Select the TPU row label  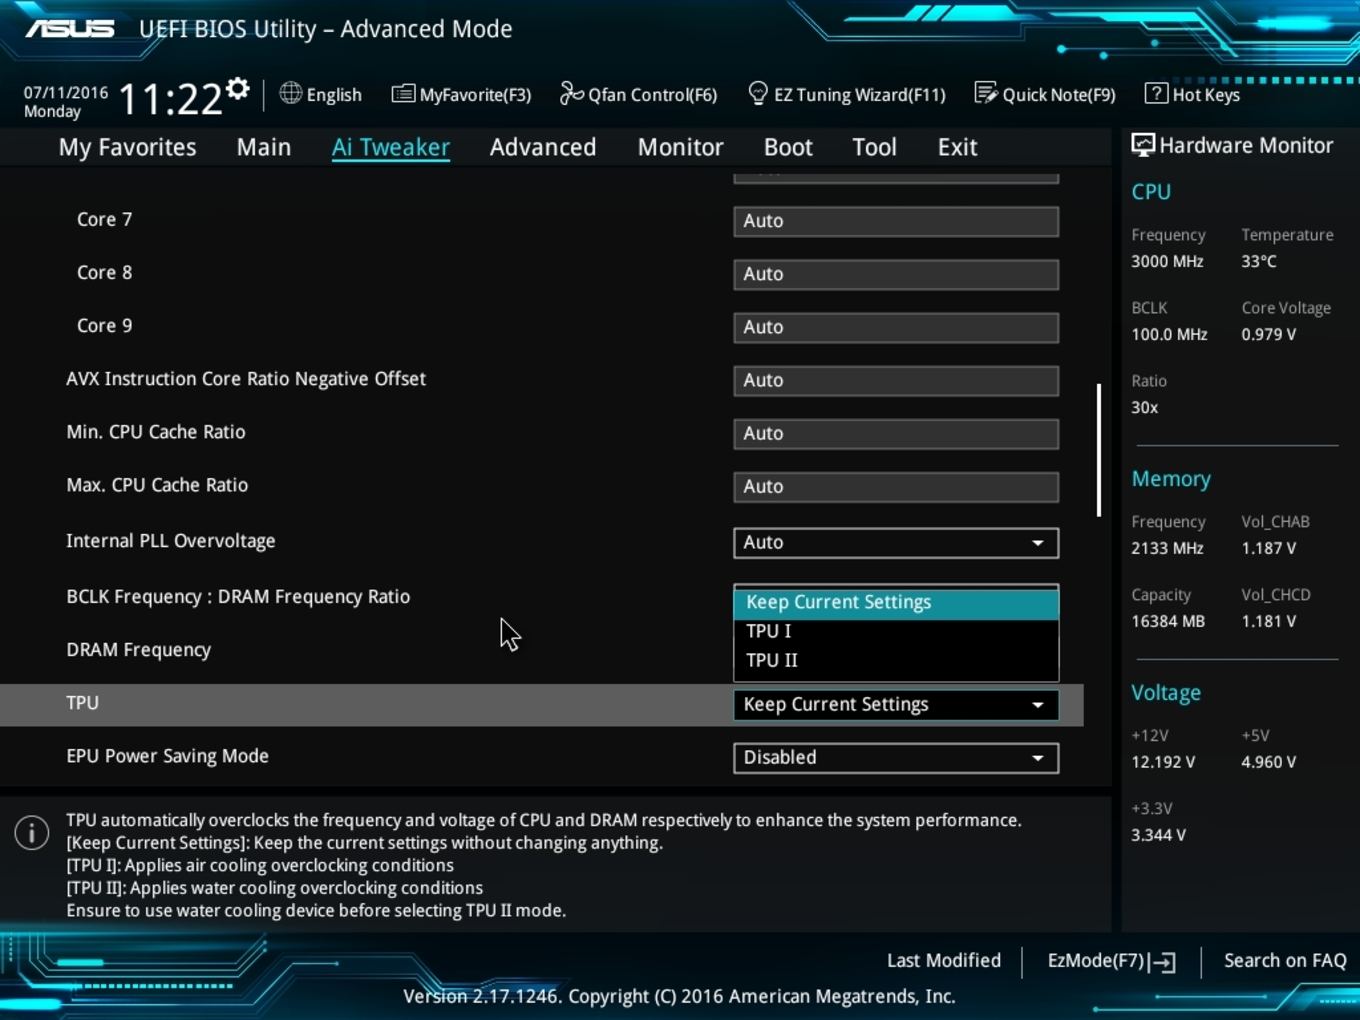point(82,703)
